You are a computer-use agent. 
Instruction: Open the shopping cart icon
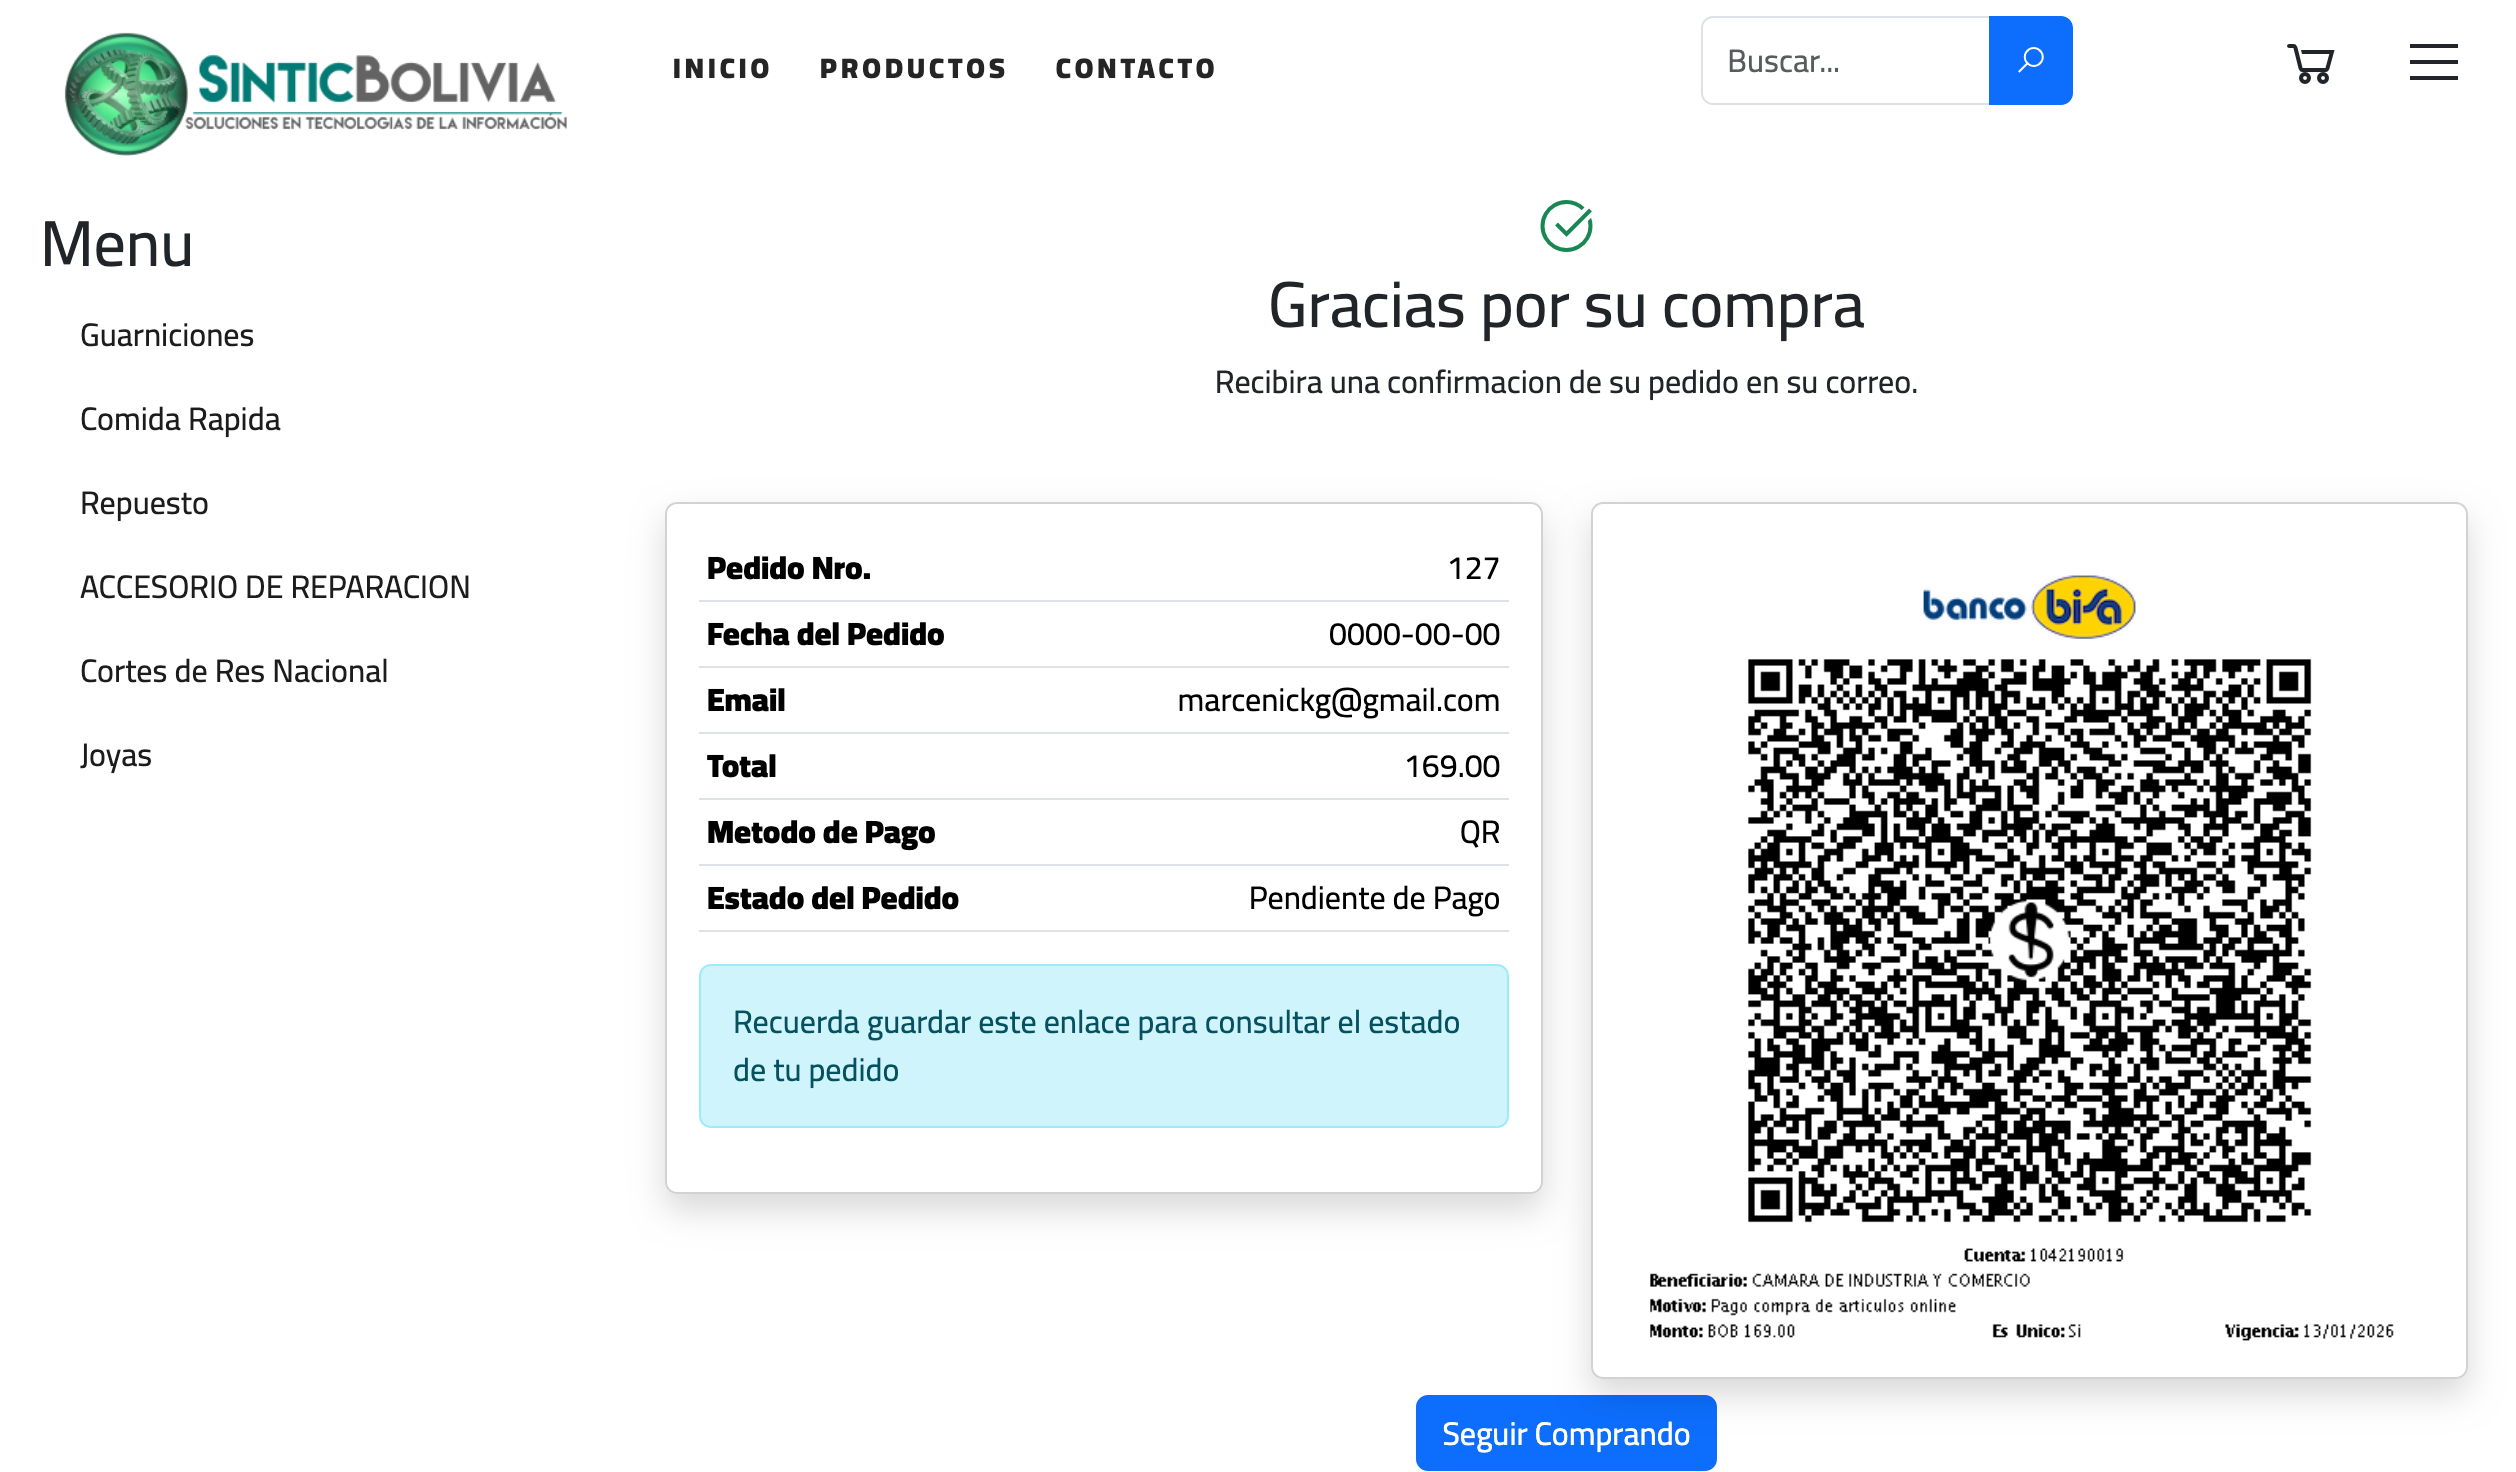point(2310,64)
